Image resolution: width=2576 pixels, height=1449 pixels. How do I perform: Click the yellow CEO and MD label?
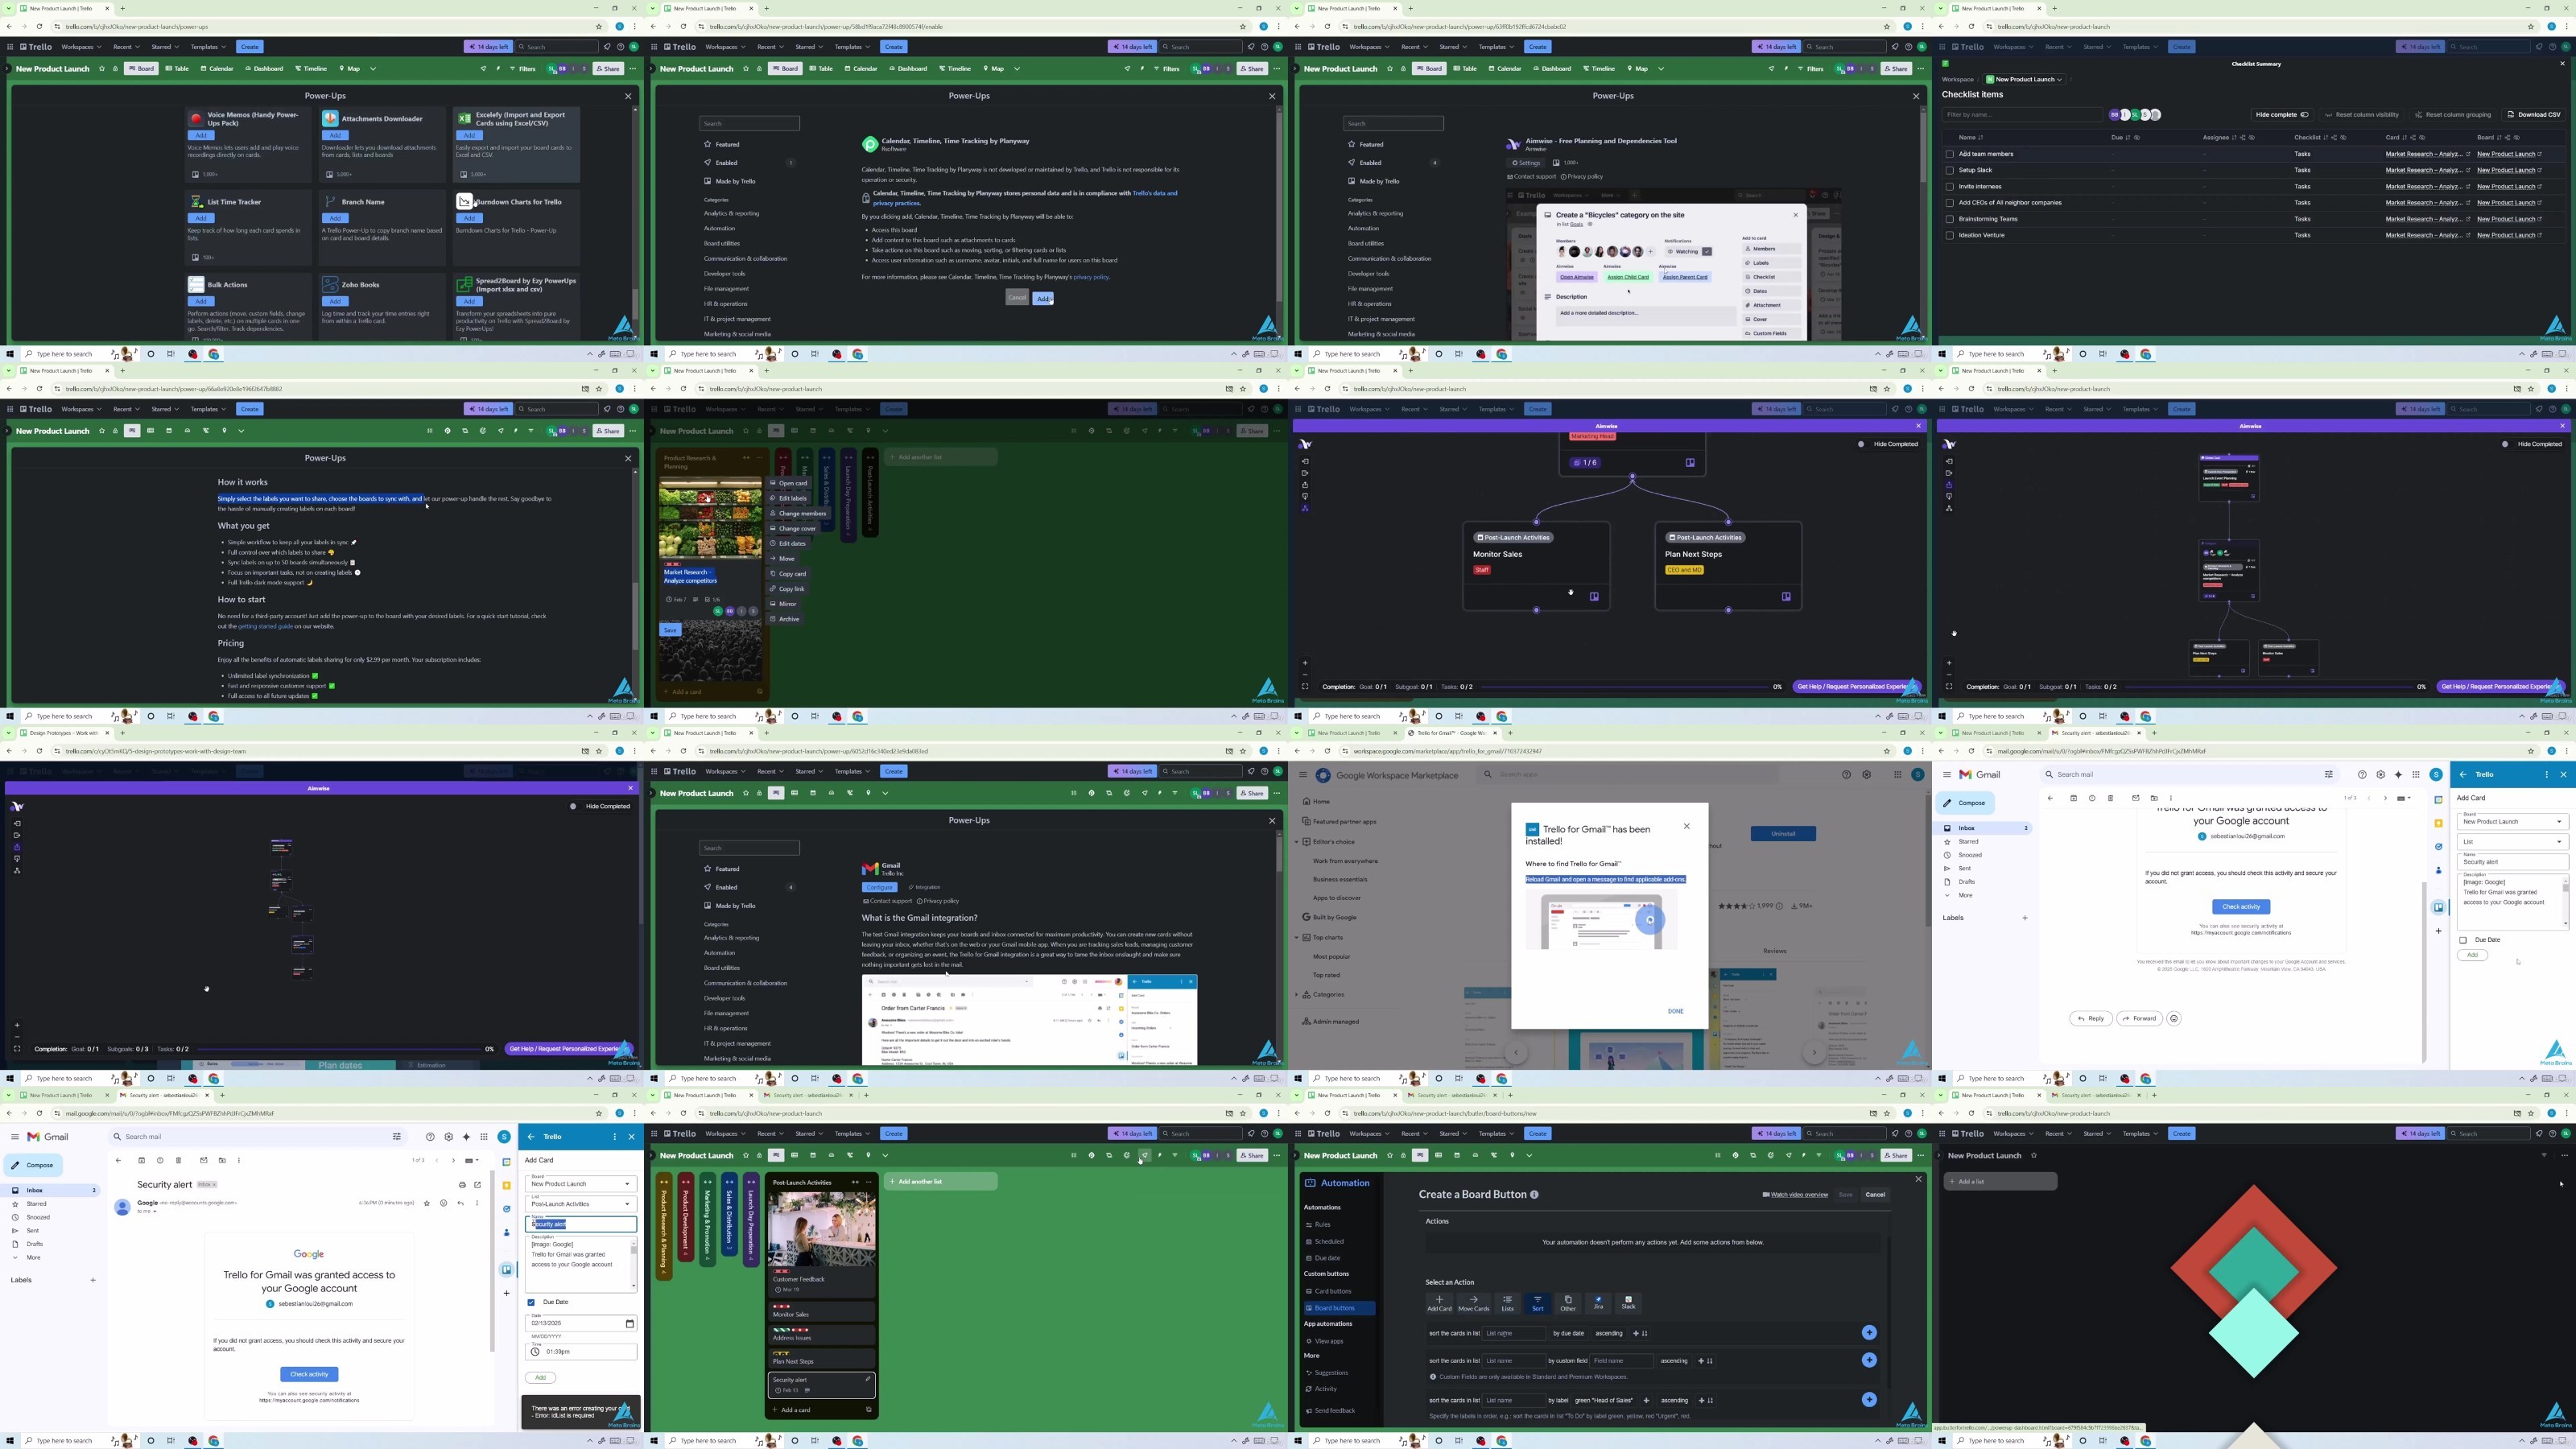[1684, 570]
